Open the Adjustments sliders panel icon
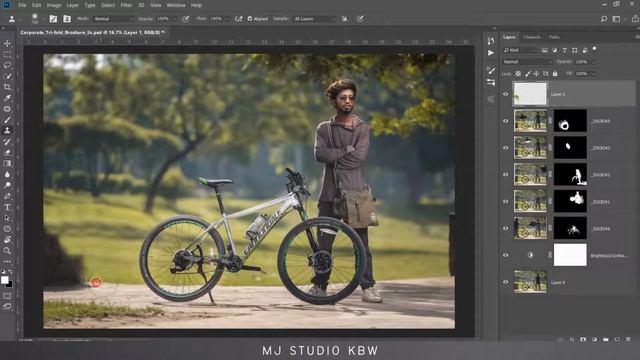This screenshot has width=640, height=360. tap(491, 82)
